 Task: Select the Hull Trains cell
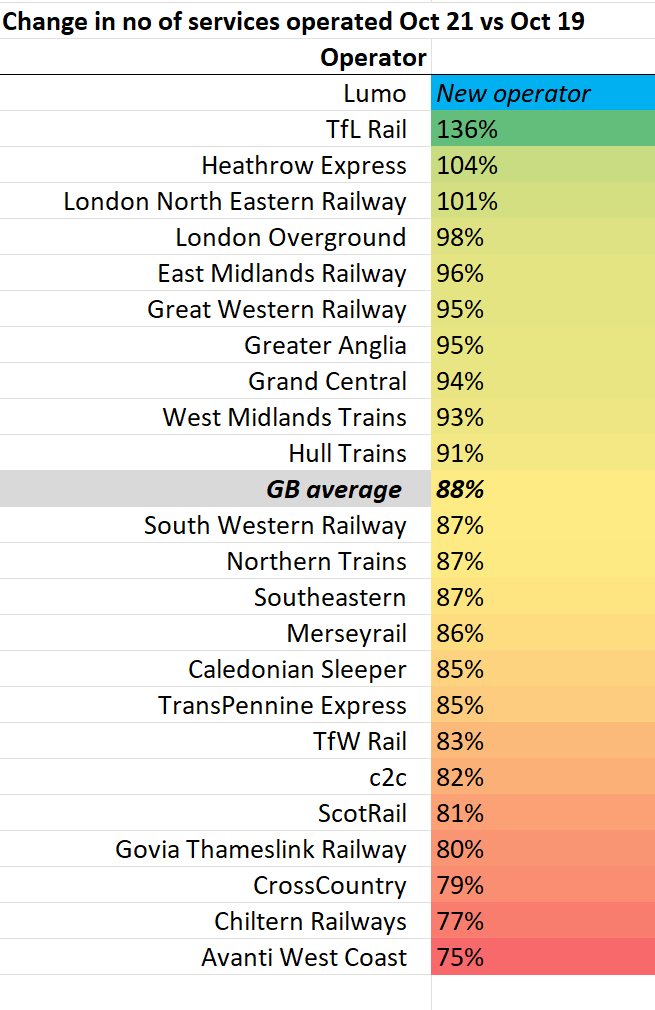(x=215, y=453)
